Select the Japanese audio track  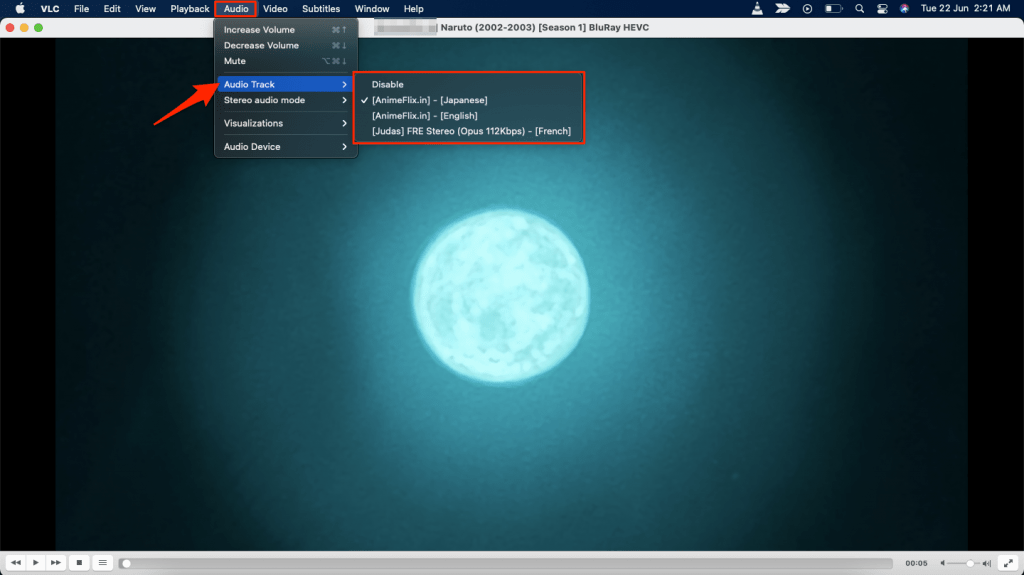click(x=429, y=100)
